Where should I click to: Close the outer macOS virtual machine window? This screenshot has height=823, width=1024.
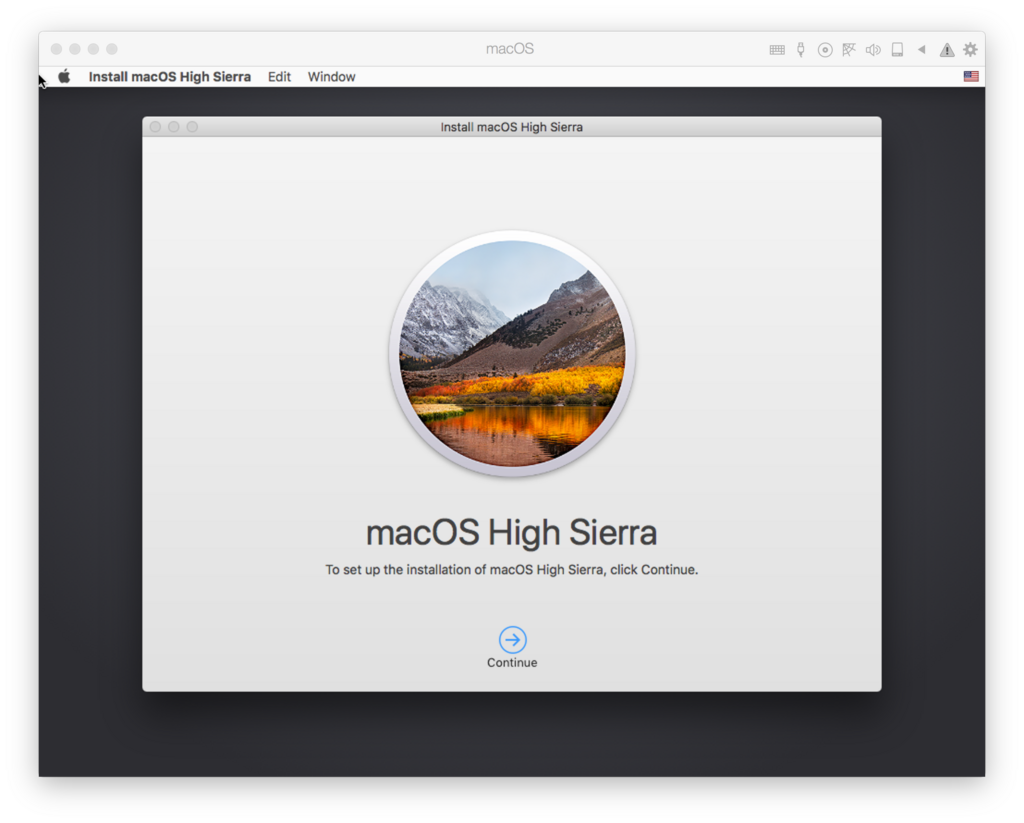pyautogui.click(x=56, y=49)
